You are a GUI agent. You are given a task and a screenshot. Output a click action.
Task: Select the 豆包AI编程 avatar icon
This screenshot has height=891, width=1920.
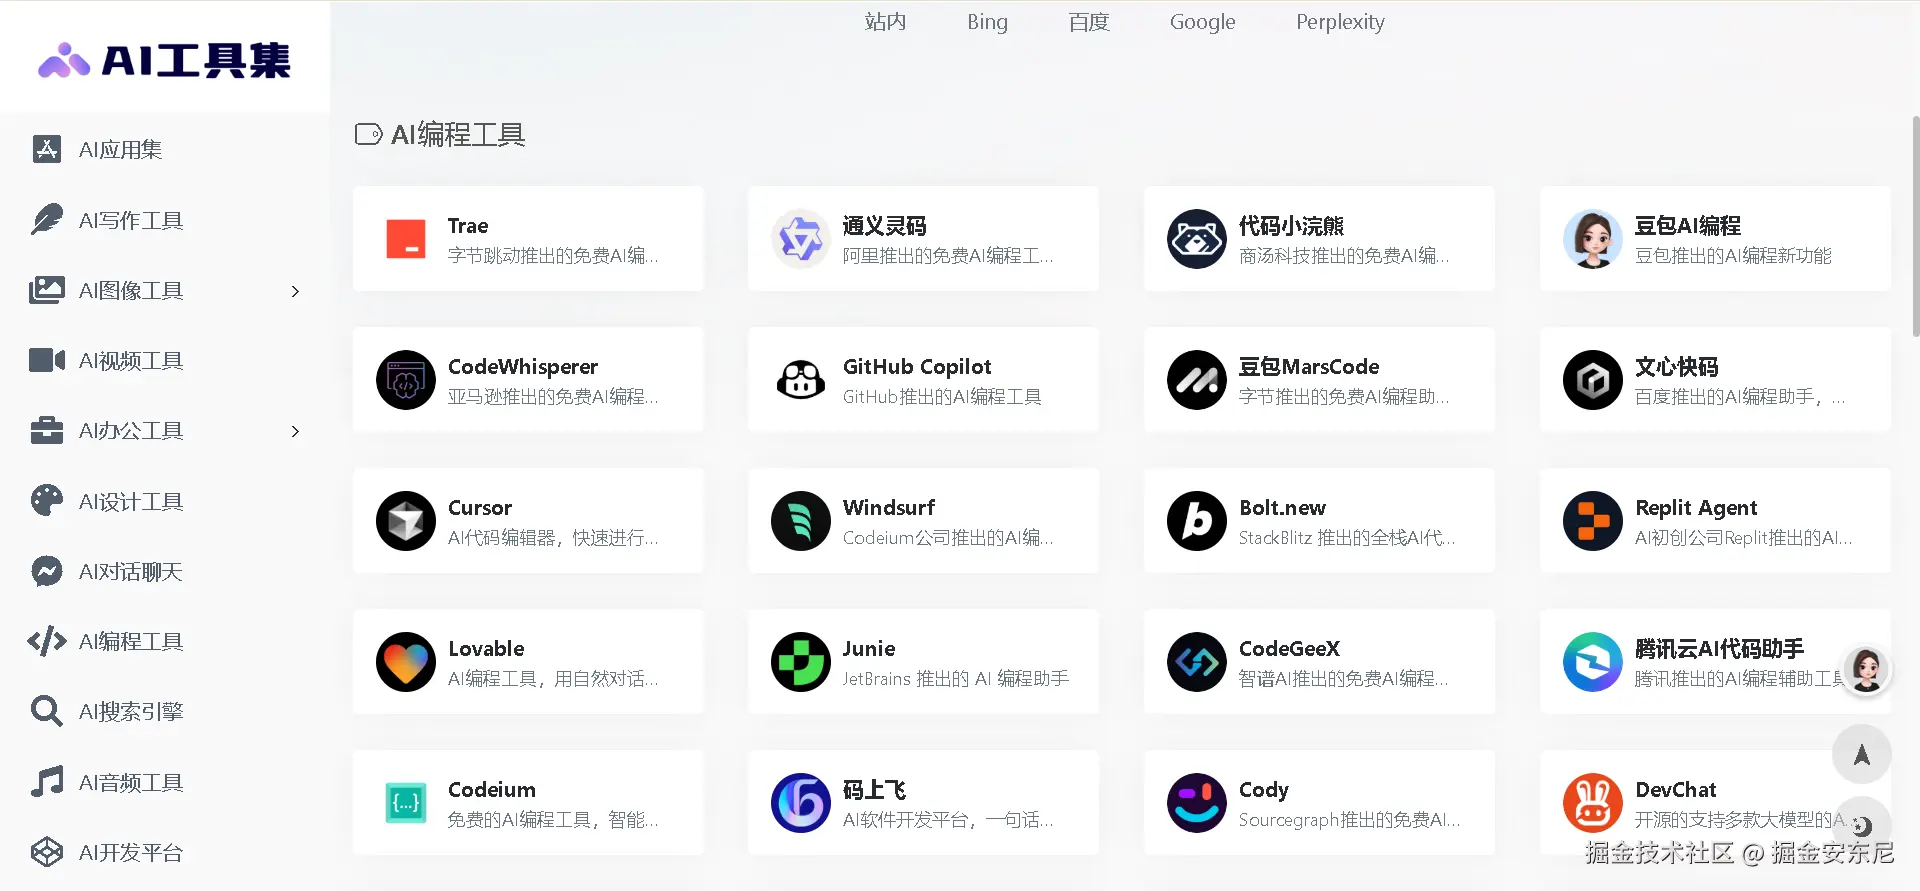coord(1593,239)
